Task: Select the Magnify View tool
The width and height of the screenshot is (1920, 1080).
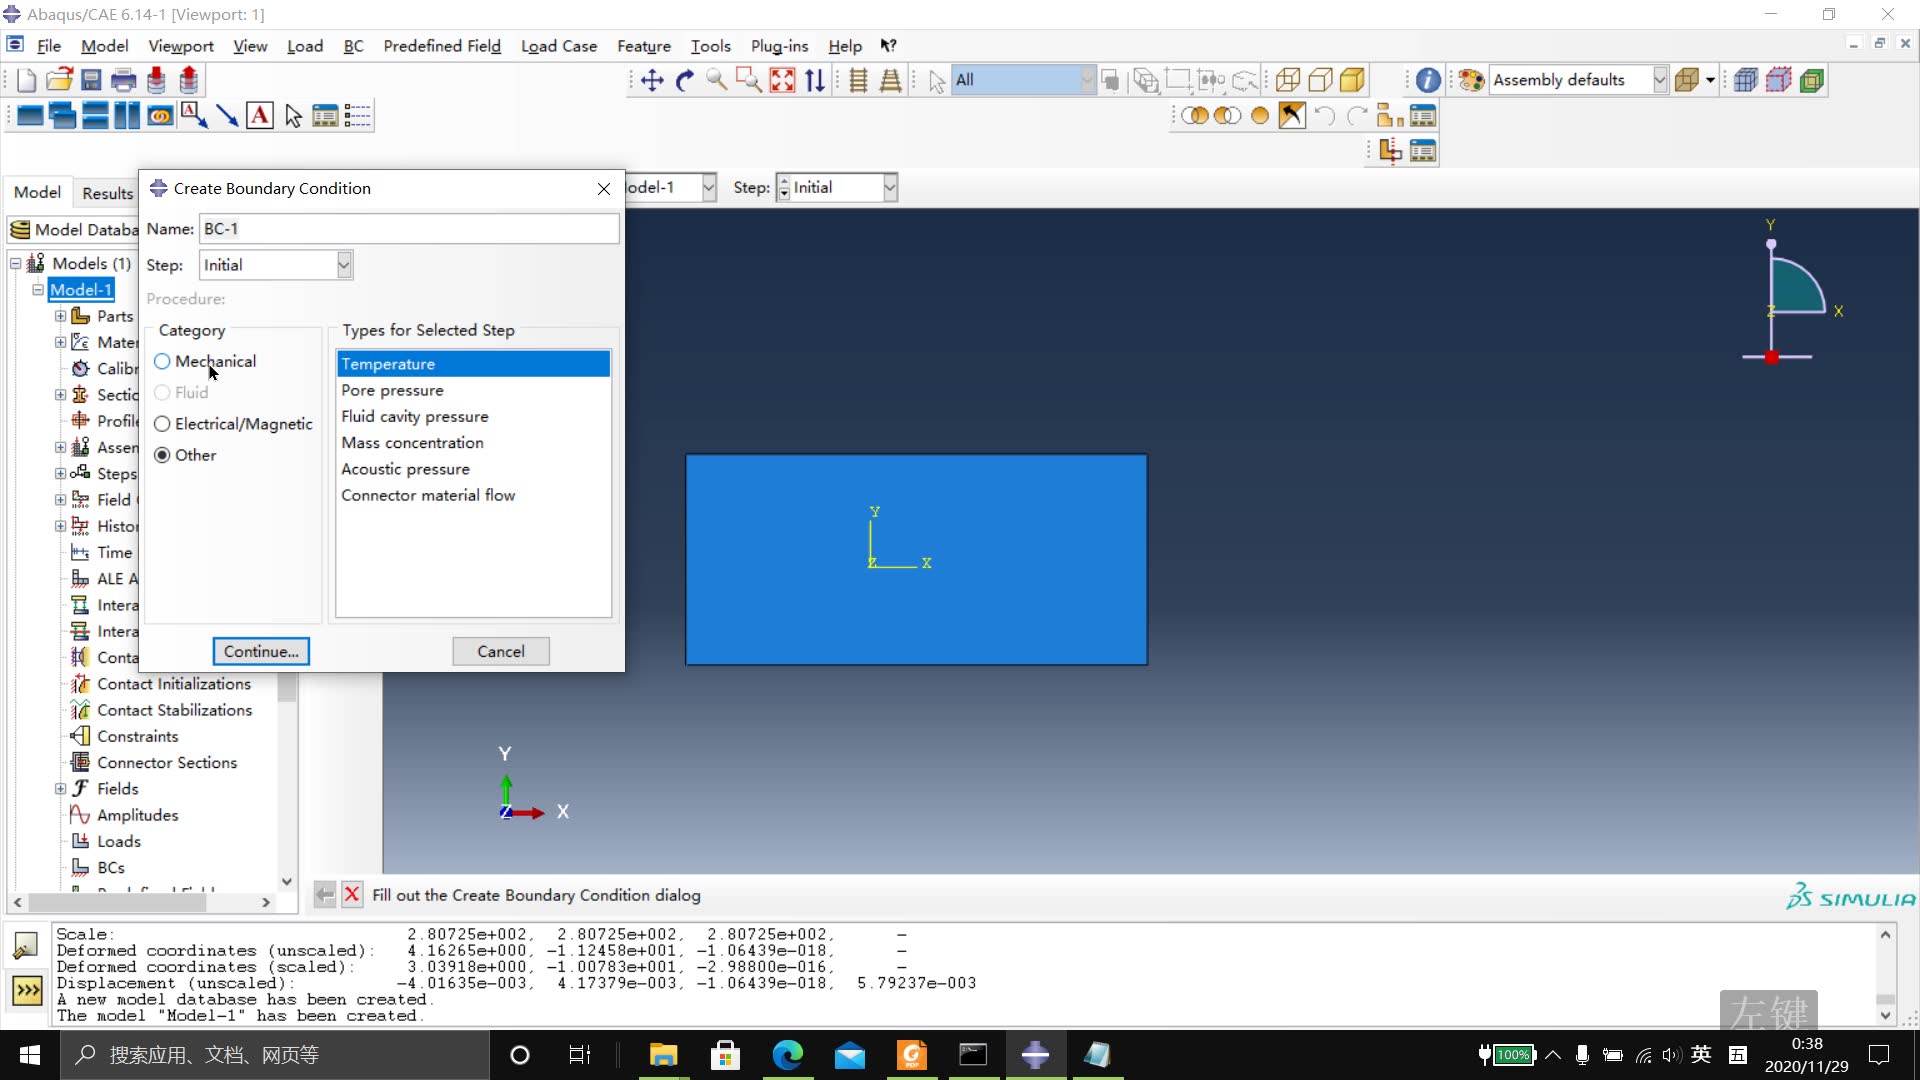Action: point(717,80)
